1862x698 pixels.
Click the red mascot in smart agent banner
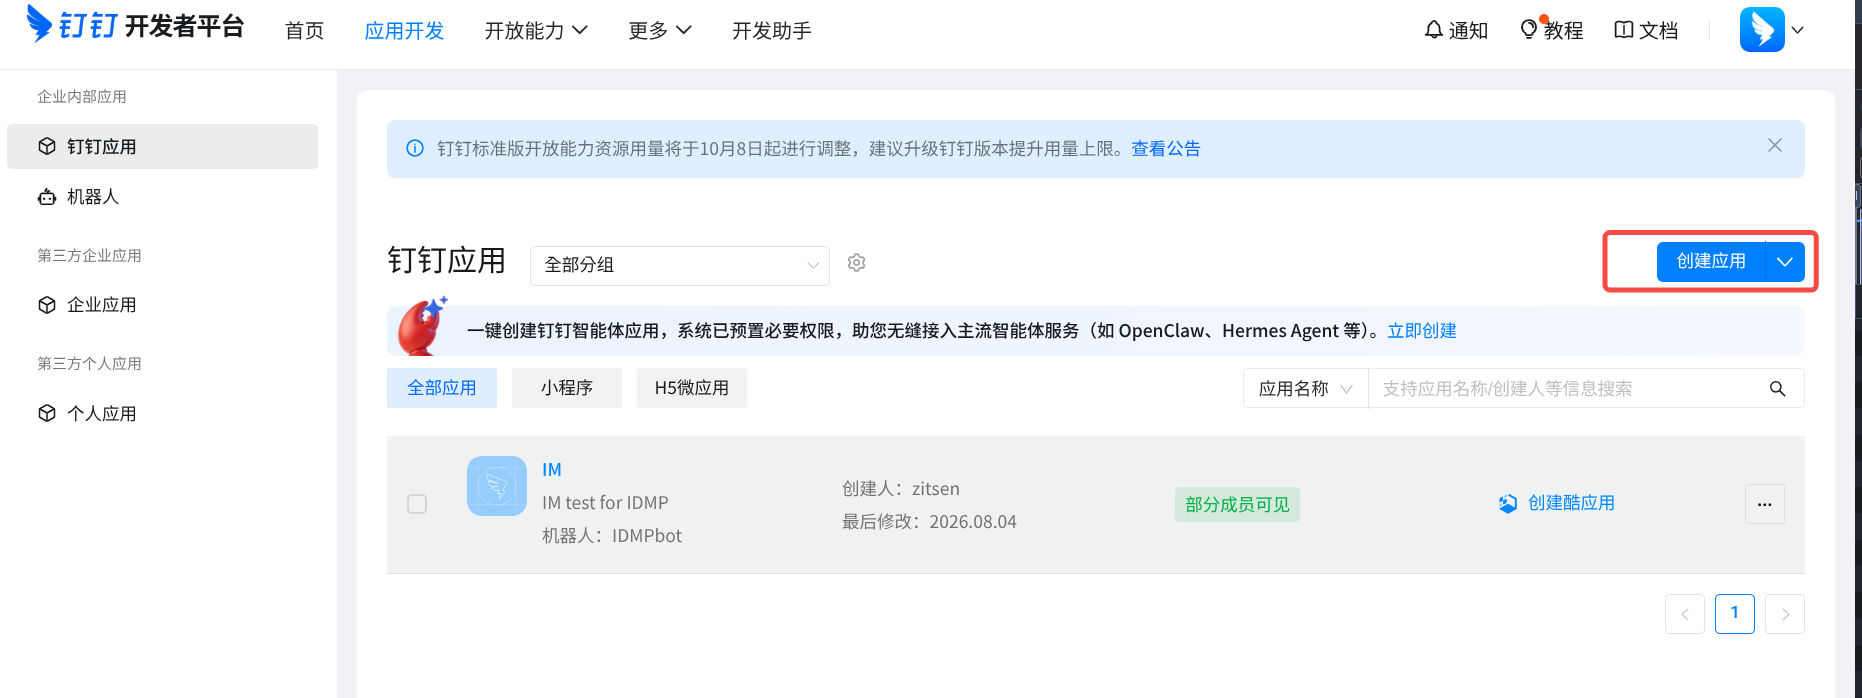coord(423,326)
